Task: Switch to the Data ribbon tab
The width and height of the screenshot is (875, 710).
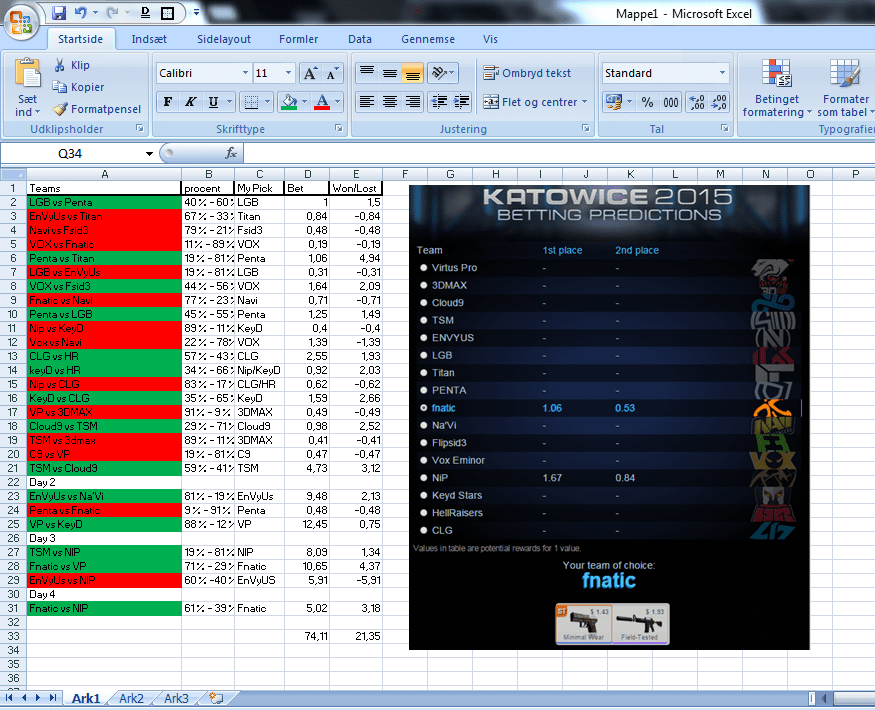Action: pyautogui.click(x=360, y=39)
